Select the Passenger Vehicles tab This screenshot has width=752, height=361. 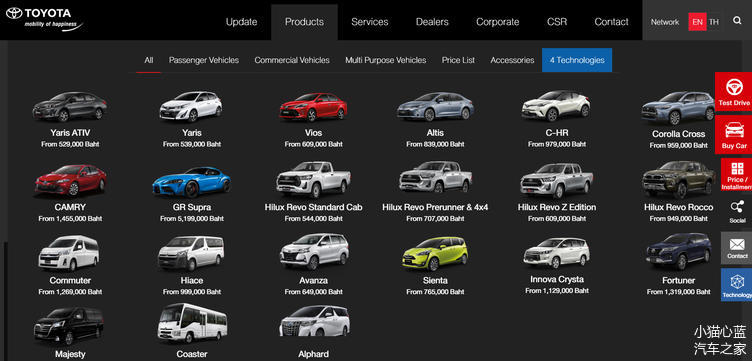204,60
